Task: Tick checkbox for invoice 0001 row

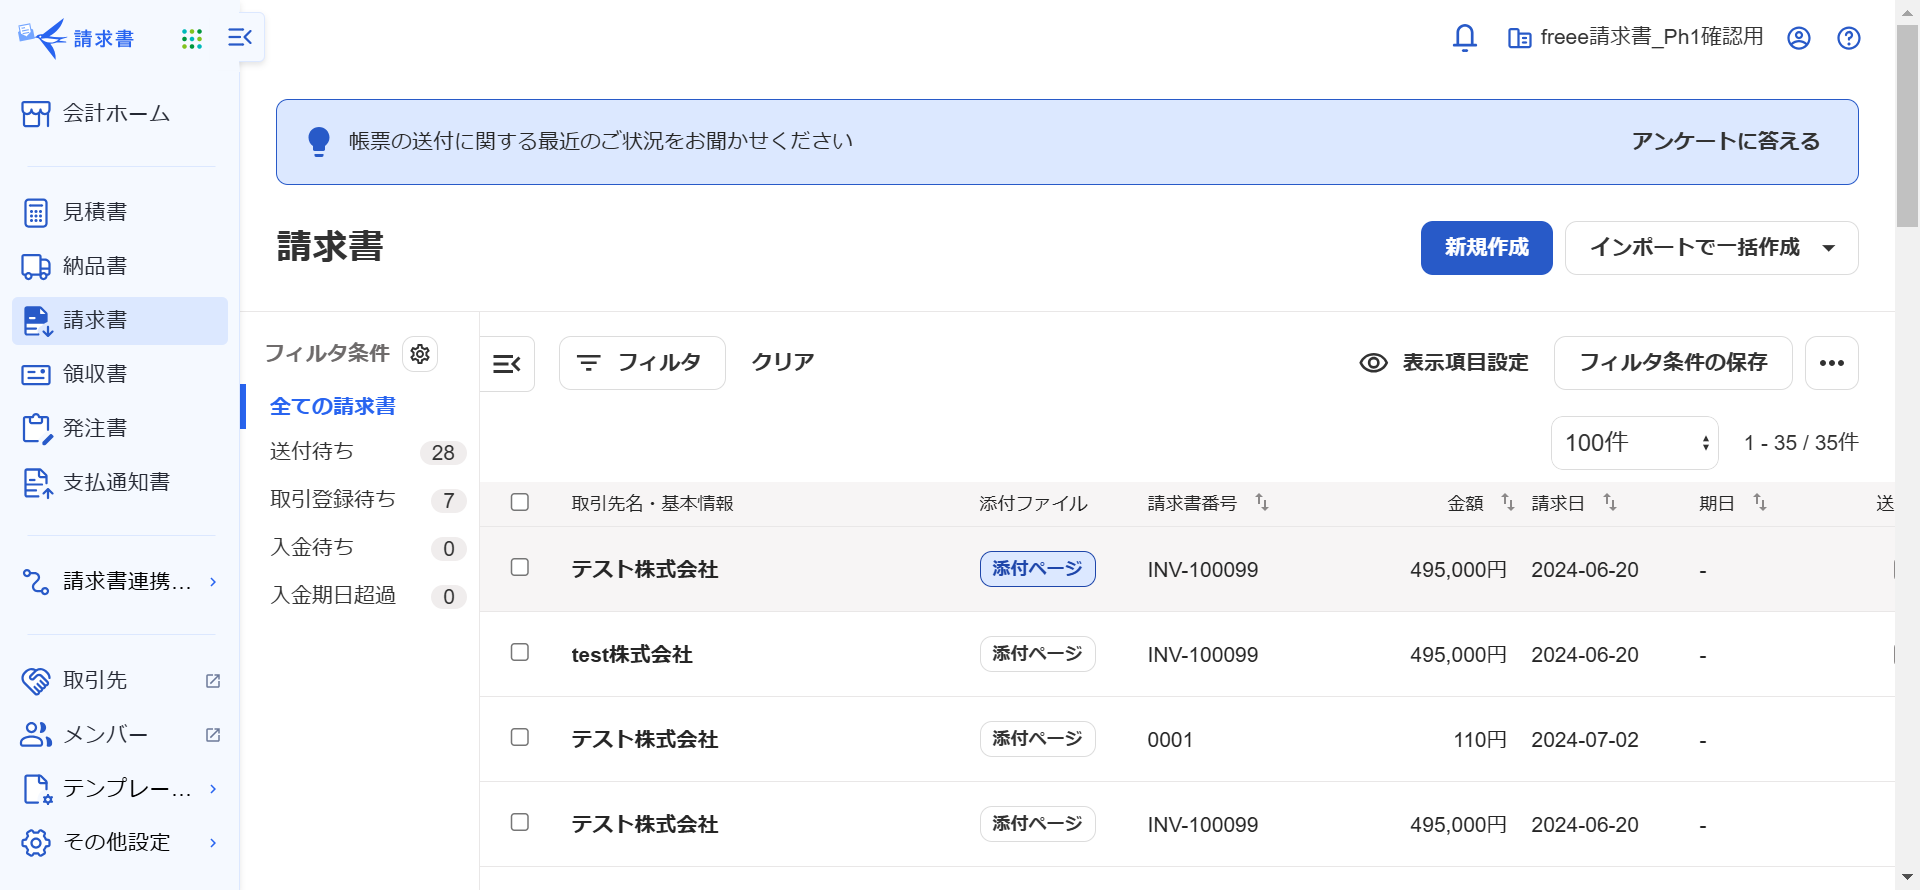Action: (x=520, y=737)
